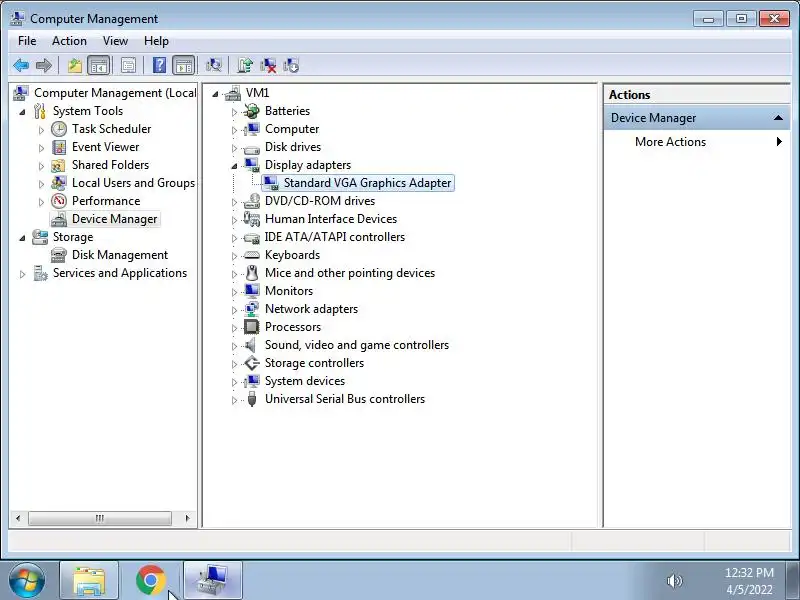Select IDE ATA/ATAPI controllers category
The height and width of the screenshot is (600, 800).
tap(335, 237)
